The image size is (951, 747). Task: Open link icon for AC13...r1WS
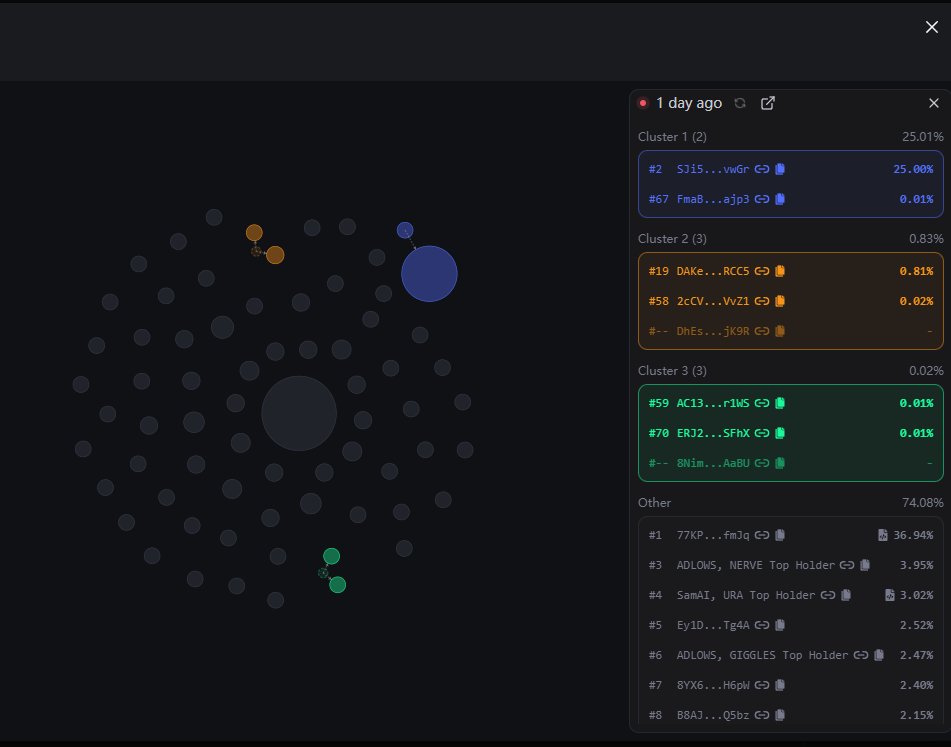[x=762, y=403]
